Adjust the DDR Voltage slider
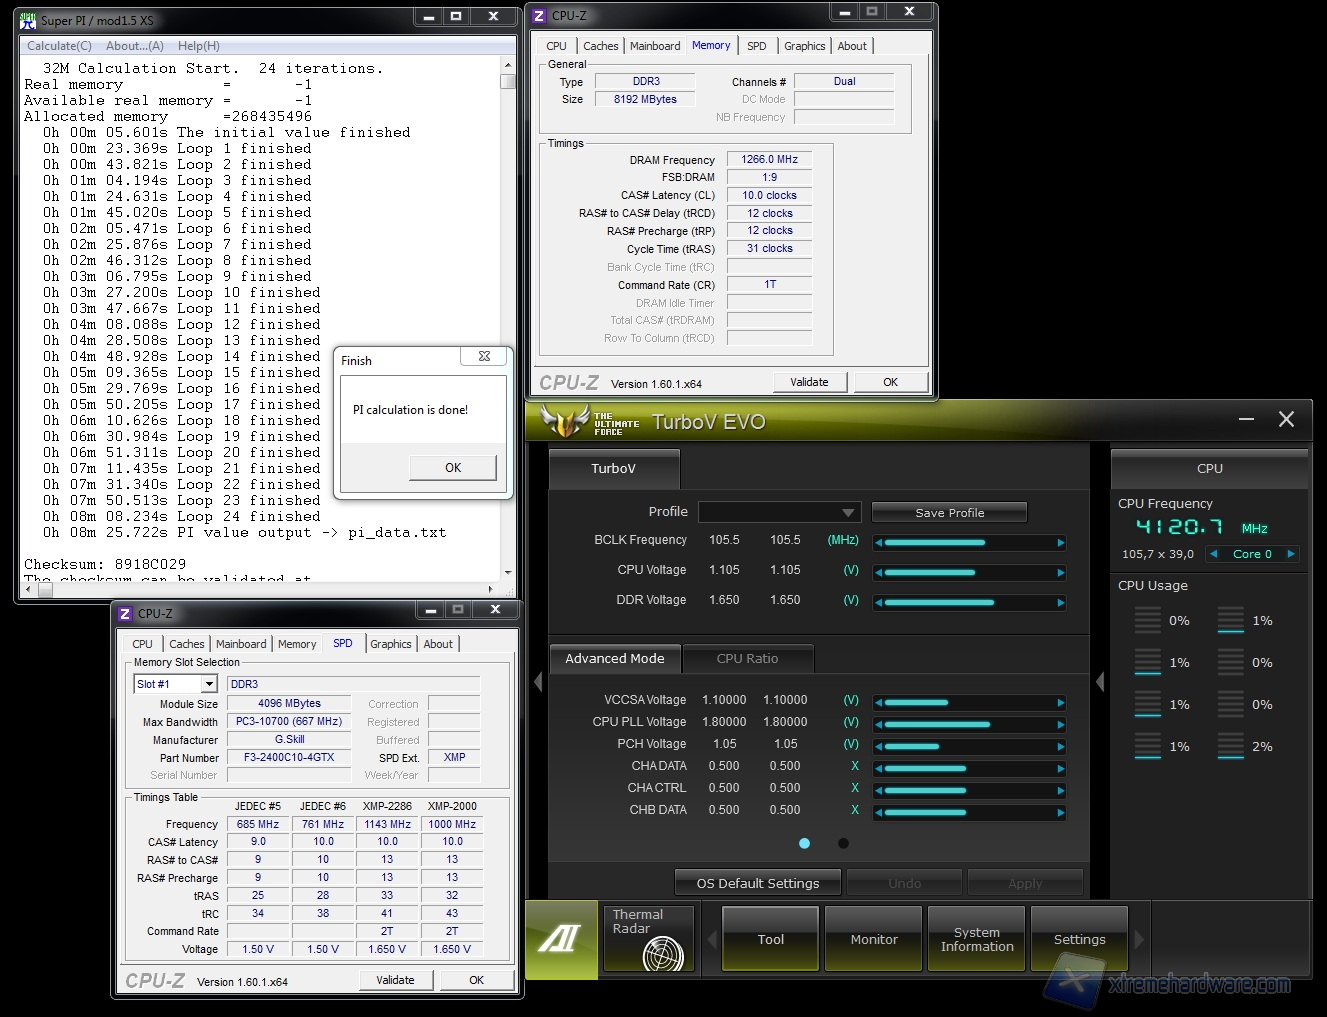This screenshot has height=1017, width=1327. (x=969, y=602)
